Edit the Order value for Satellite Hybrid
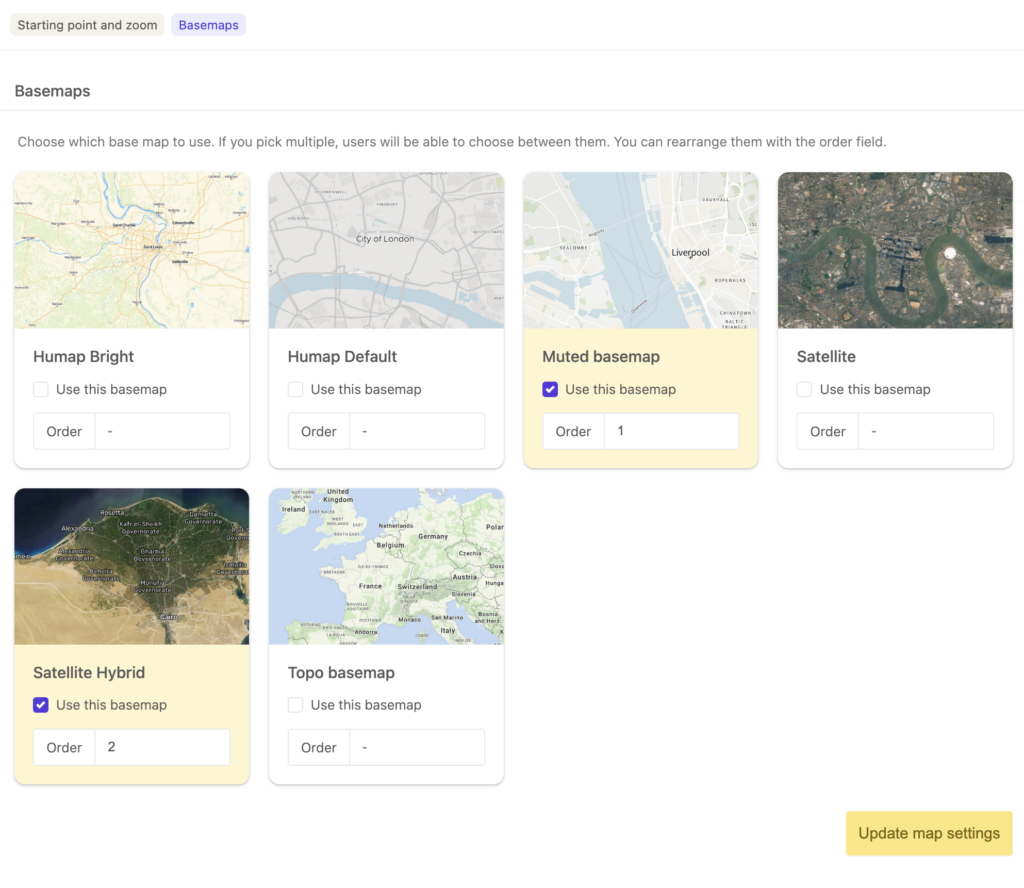The image size is (1024, 888). [x=163, y=747]
